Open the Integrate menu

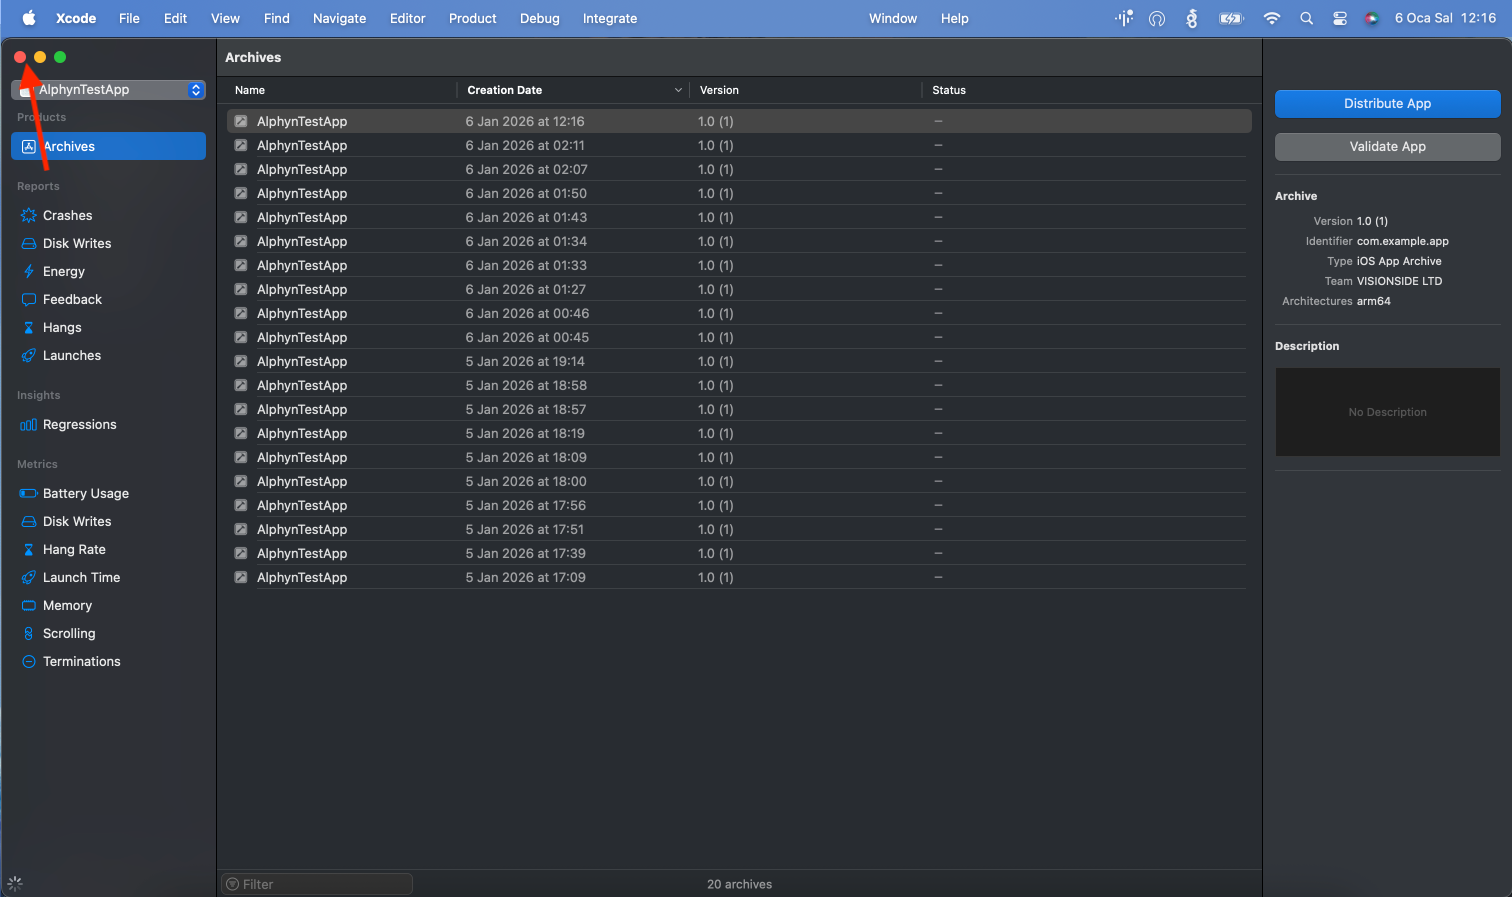(610, 18)
